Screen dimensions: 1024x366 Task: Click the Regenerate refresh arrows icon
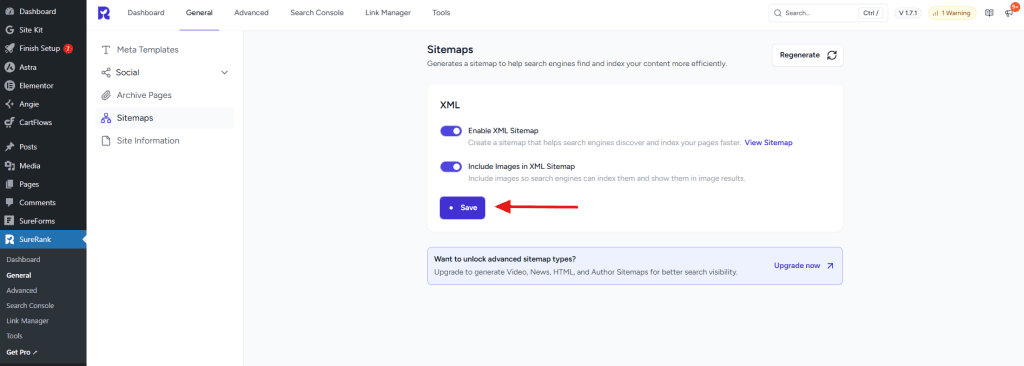[831, 56]
